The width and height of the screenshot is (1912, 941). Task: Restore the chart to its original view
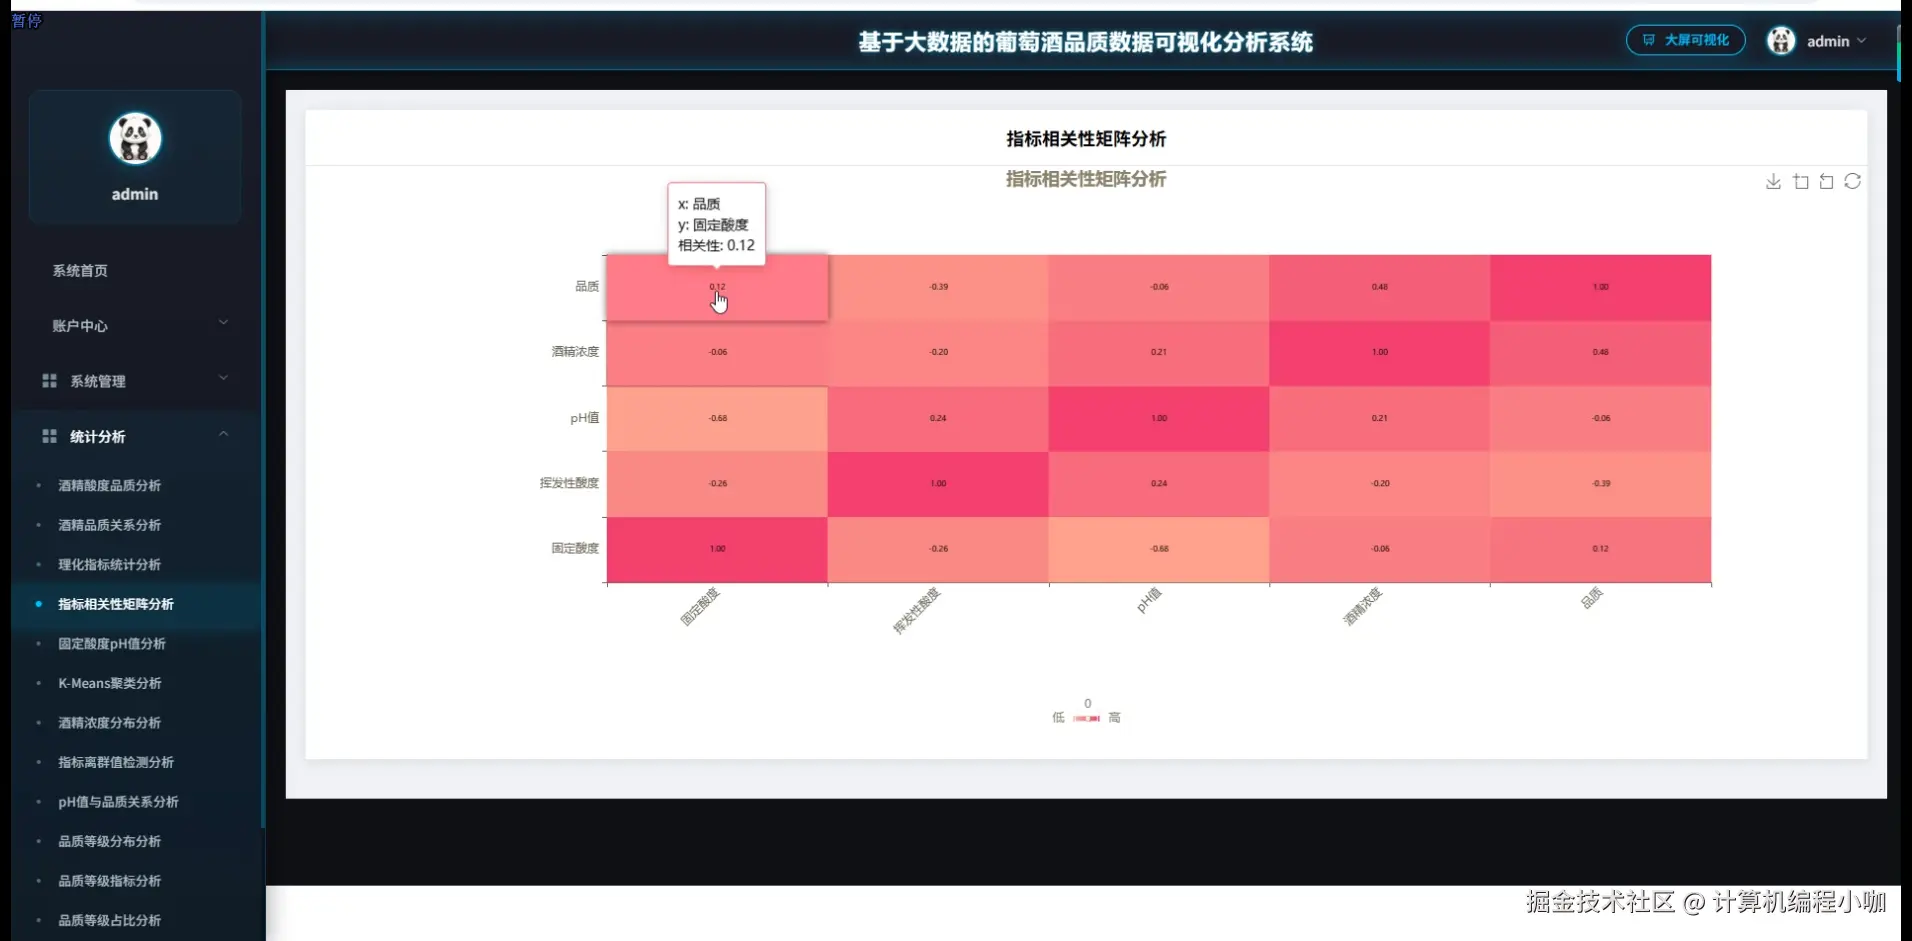(x=1827, y=181)
